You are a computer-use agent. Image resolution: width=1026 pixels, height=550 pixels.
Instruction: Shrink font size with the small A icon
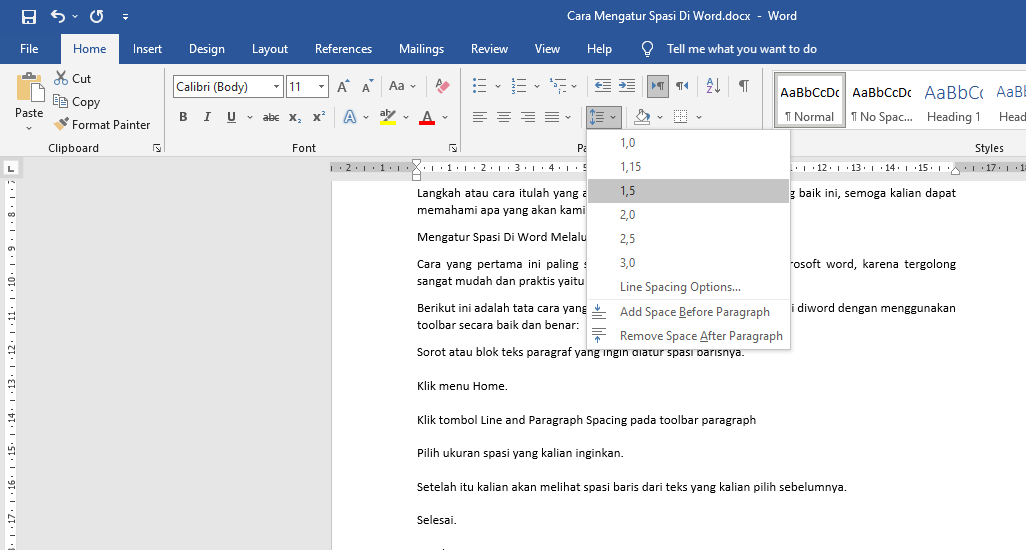click(368, 86)
